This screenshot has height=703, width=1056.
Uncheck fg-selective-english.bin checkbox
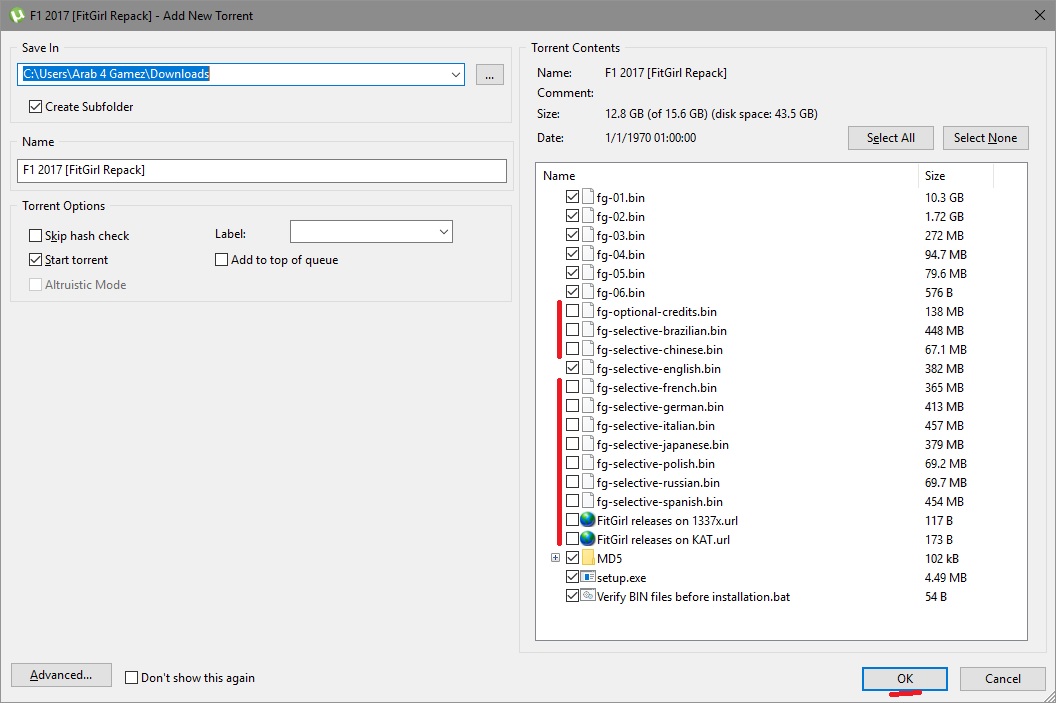coord(572,368)
